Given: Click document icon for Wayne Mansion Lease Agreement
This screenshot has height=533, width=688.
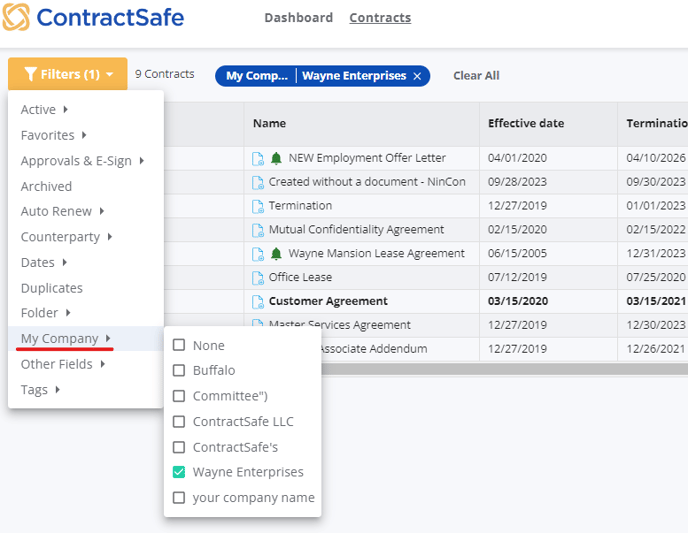Looking at the screenshot, I should [258, 254].
